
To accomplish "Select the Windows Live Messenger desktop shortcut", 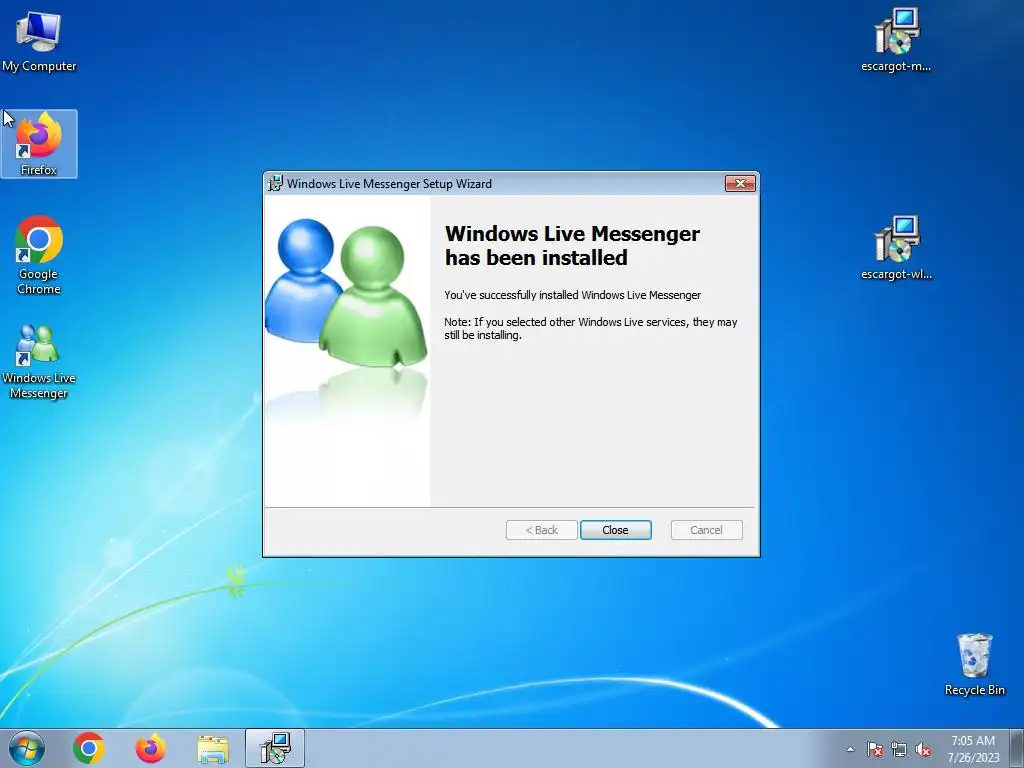I will click(x=39, y=361).
